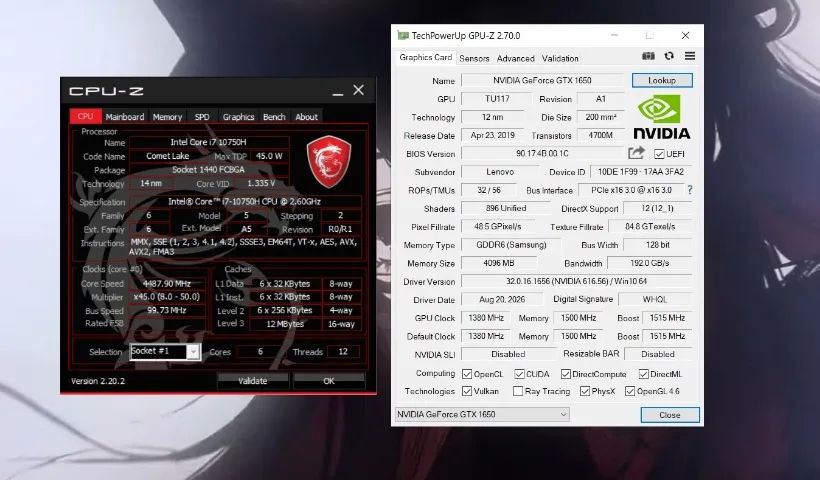Open the GPU selection dropdown in GPU-Z

tap(482, 414)
